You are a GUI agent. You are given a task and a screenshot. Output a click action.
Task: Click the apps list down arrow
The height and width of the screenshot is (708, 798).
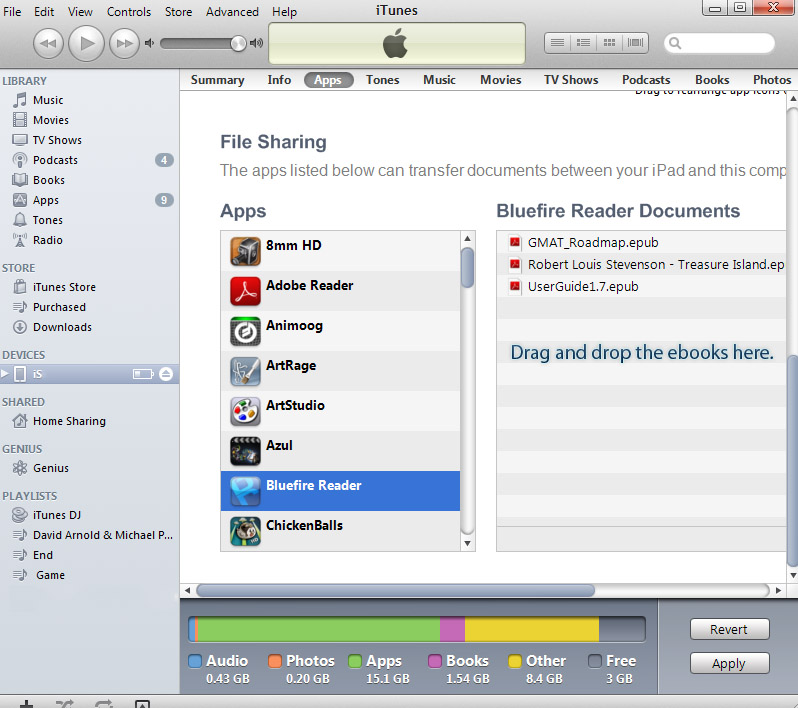pyautogui.click(x=467, y=544)
